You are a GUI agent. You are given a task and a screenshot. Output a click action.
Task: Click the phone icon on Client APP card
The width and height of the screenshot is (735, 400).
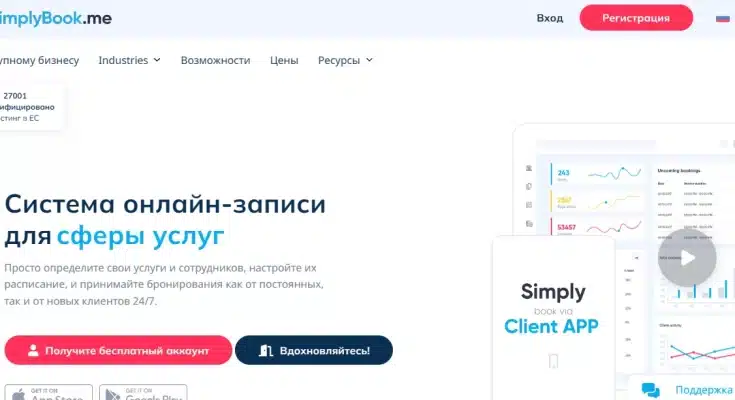pos(553,361)
